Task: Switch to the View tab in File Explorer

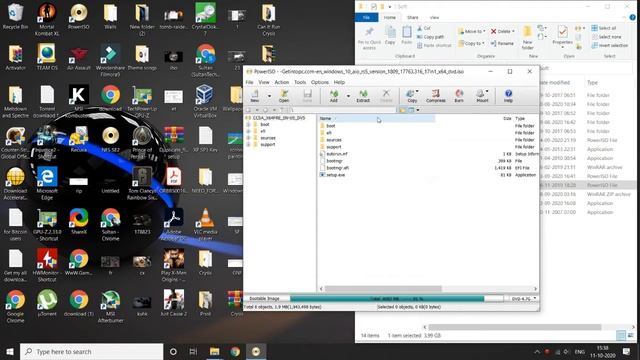Action: tap(434, 18)
